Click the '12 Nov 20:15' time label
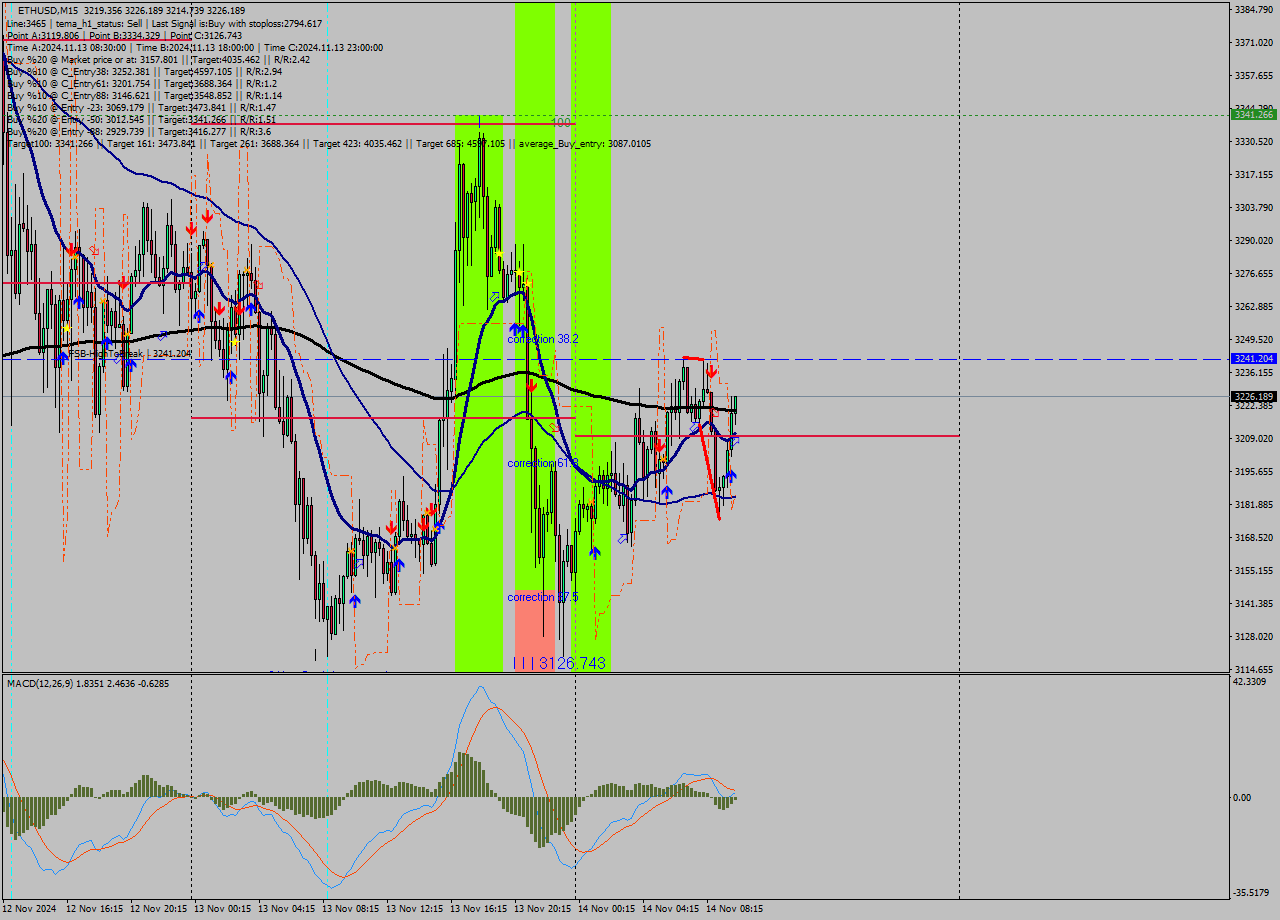The height and width of the screenshot is (920, 1280). tap(158, 909)
